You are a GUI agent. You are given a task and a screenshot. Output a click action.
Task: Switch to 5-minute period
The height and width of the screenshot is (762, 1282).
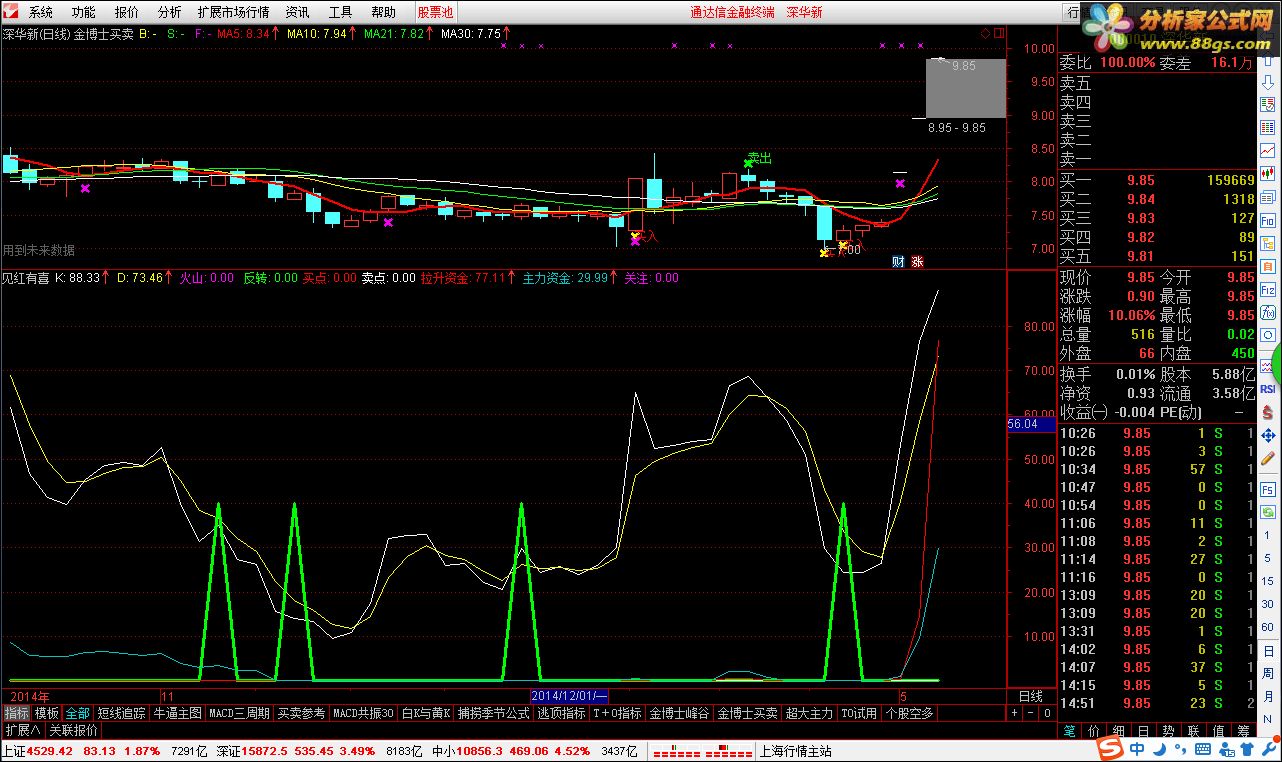(x=1267, y=559)
